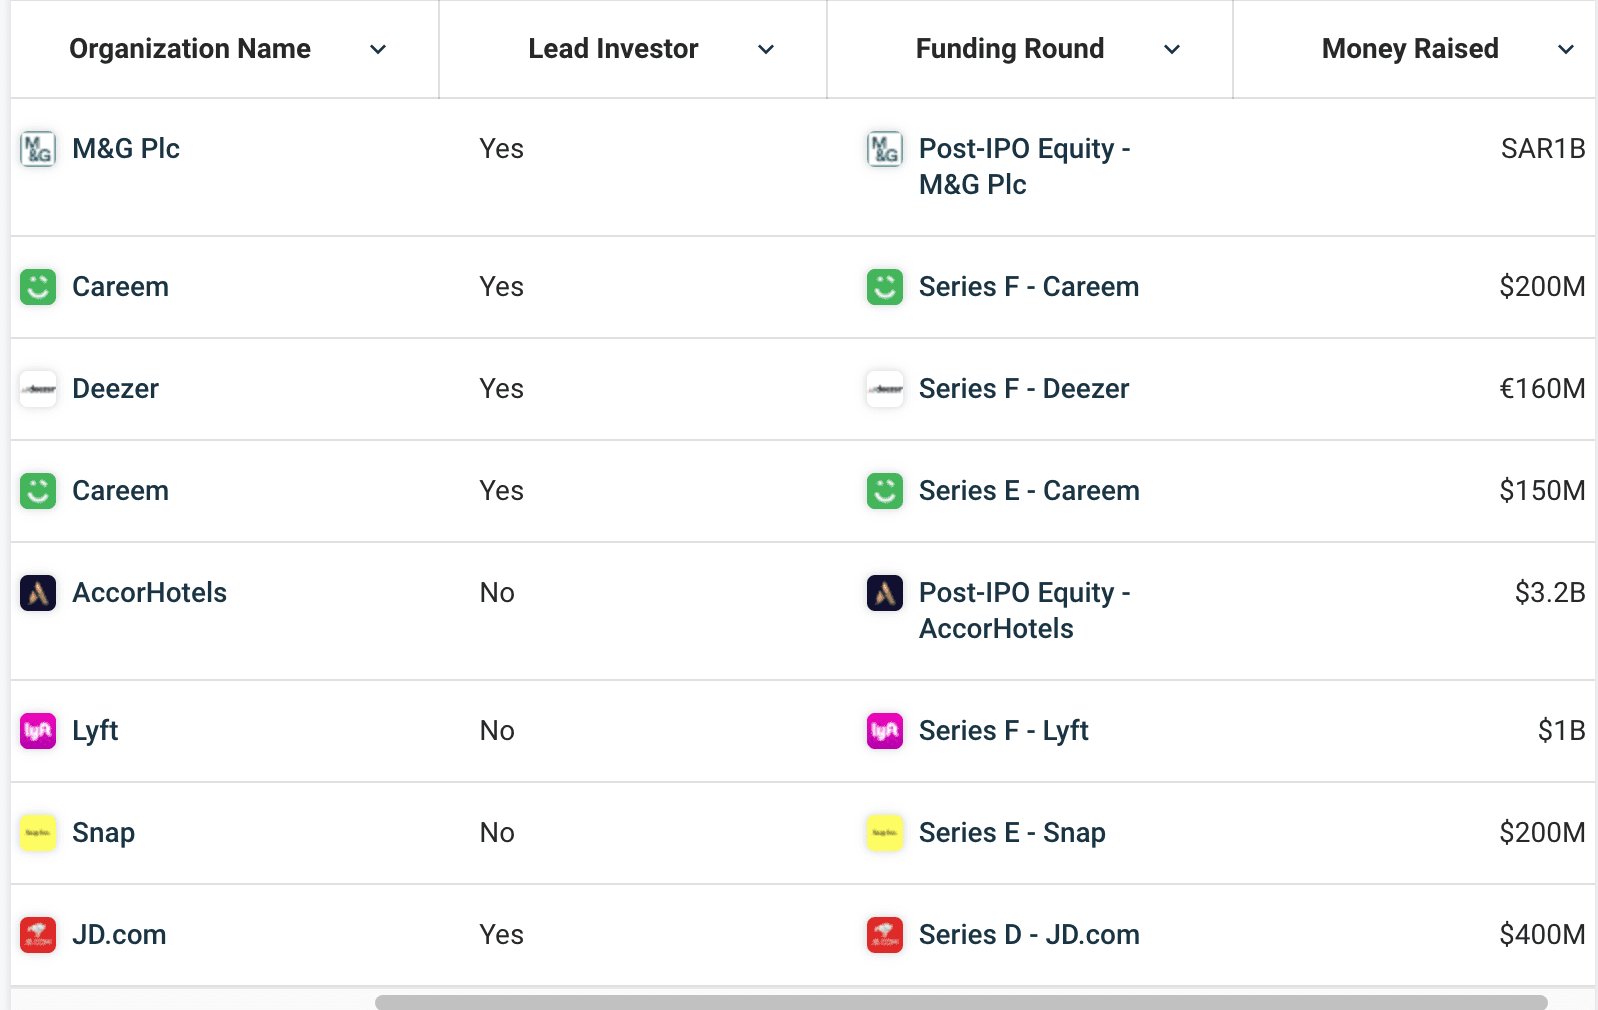Select the $3.2B money raised cell
The image size is (1598, 1010).
(x=1550, y=593)
